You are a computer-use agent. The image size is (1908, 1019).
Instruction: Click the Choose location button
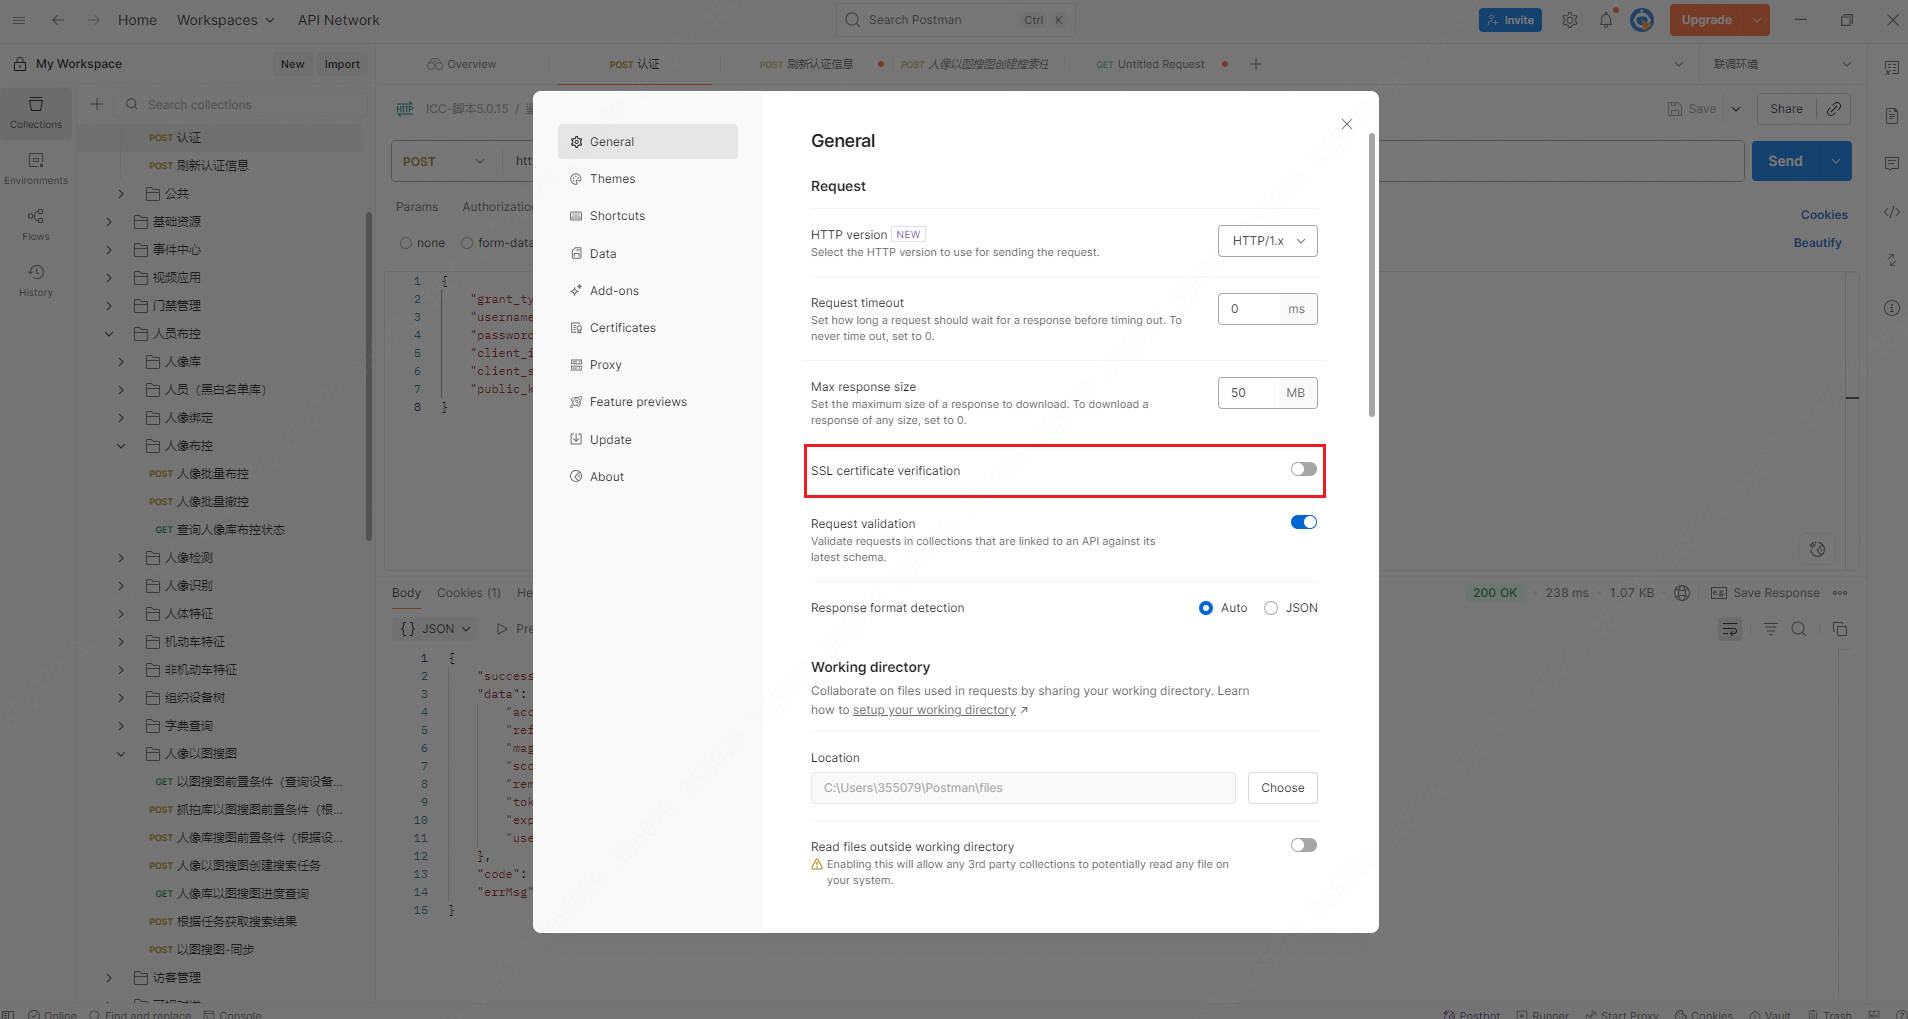(x=1282, y=788)
